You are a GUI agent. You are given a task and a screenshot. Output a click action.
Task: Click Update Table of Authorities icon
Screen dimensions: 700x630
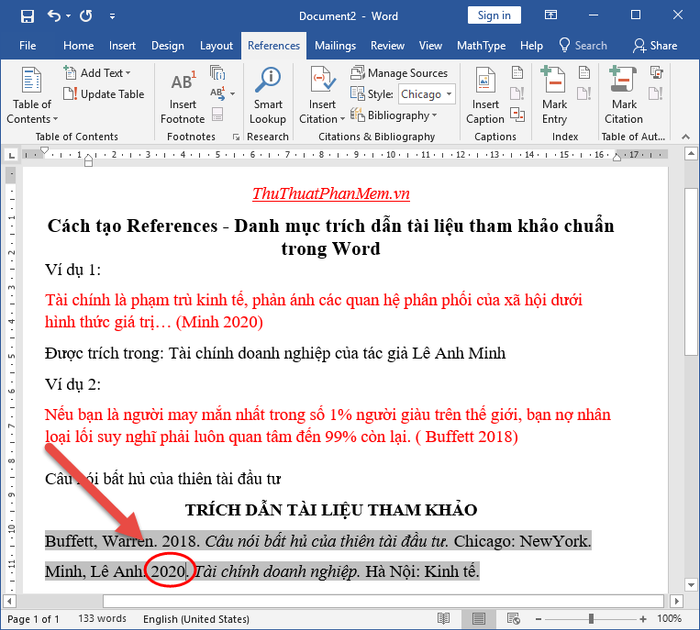(656, 94)
